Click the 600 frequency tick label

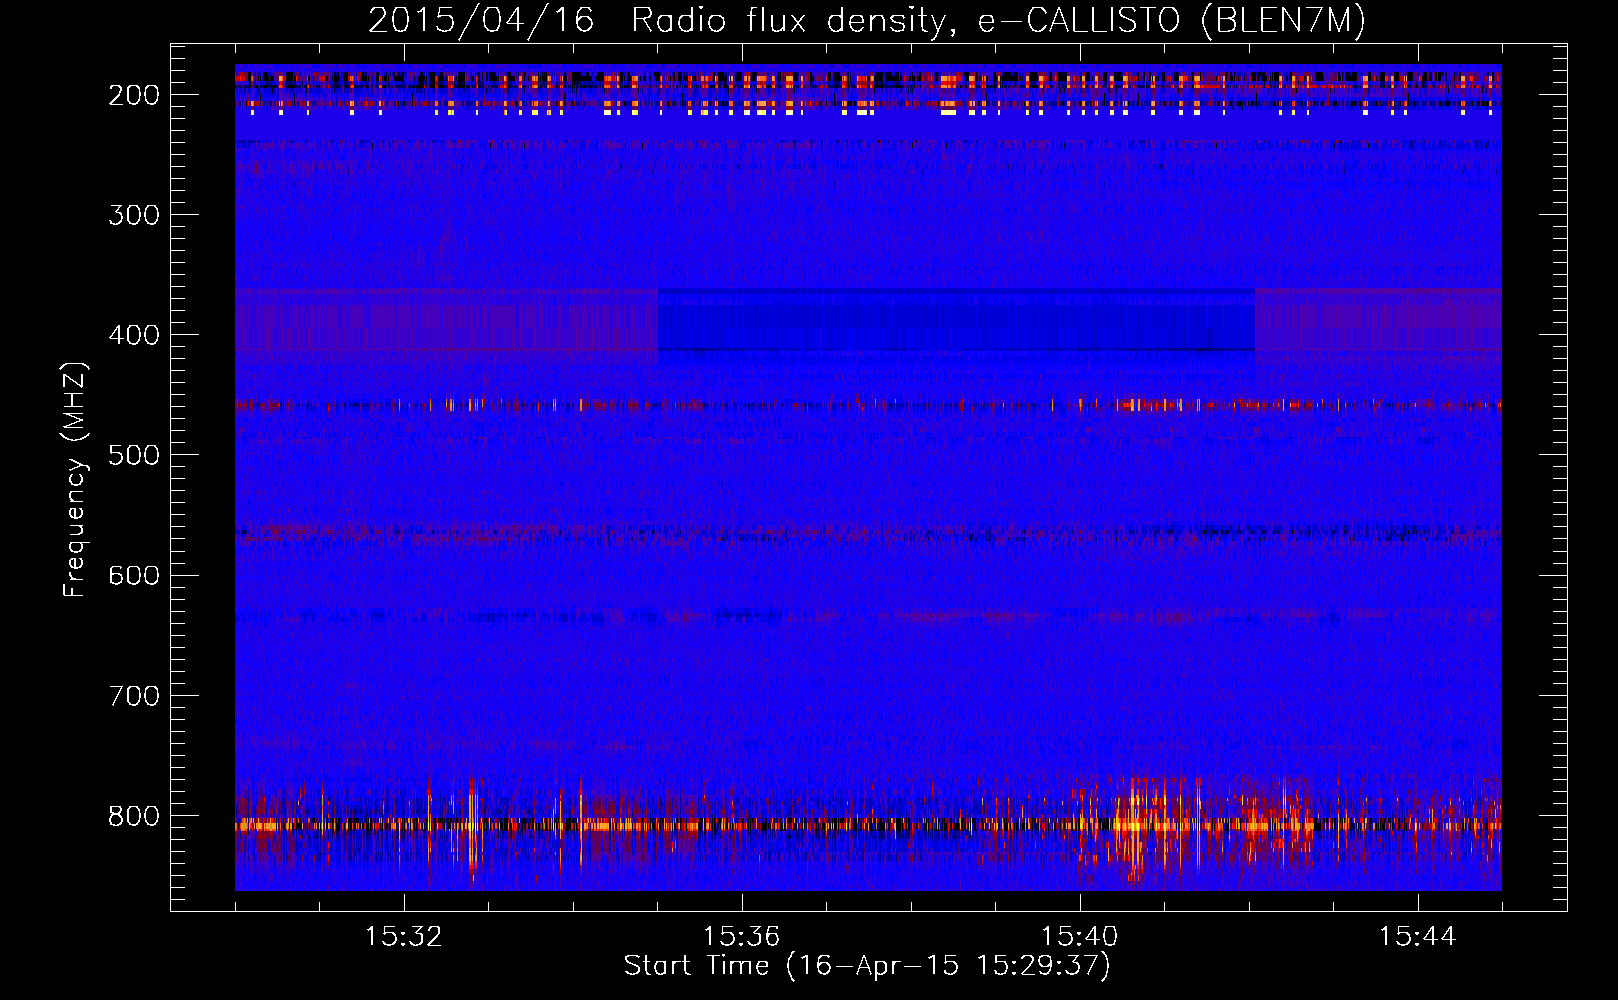(x=134, y=575)
